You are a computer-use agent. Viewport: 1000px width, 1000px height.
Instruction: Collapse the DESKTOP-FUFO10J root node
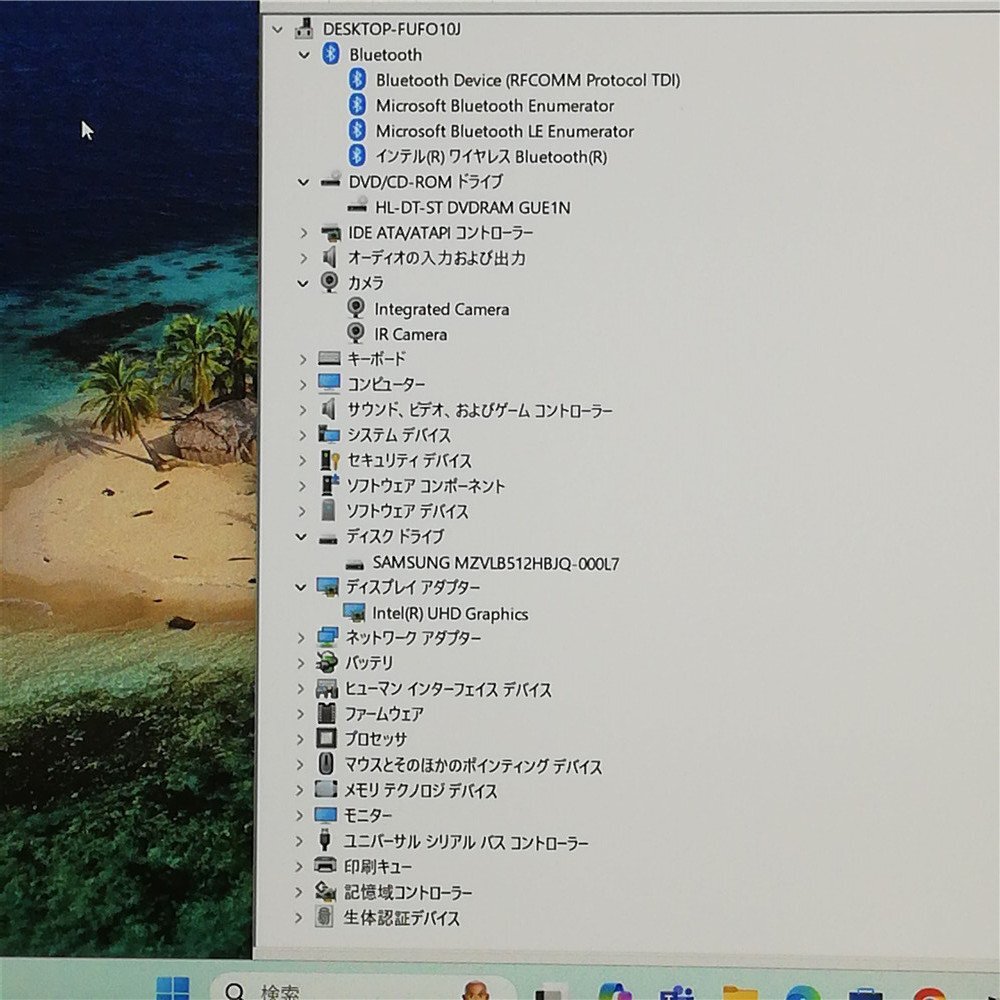click(277, 29)
